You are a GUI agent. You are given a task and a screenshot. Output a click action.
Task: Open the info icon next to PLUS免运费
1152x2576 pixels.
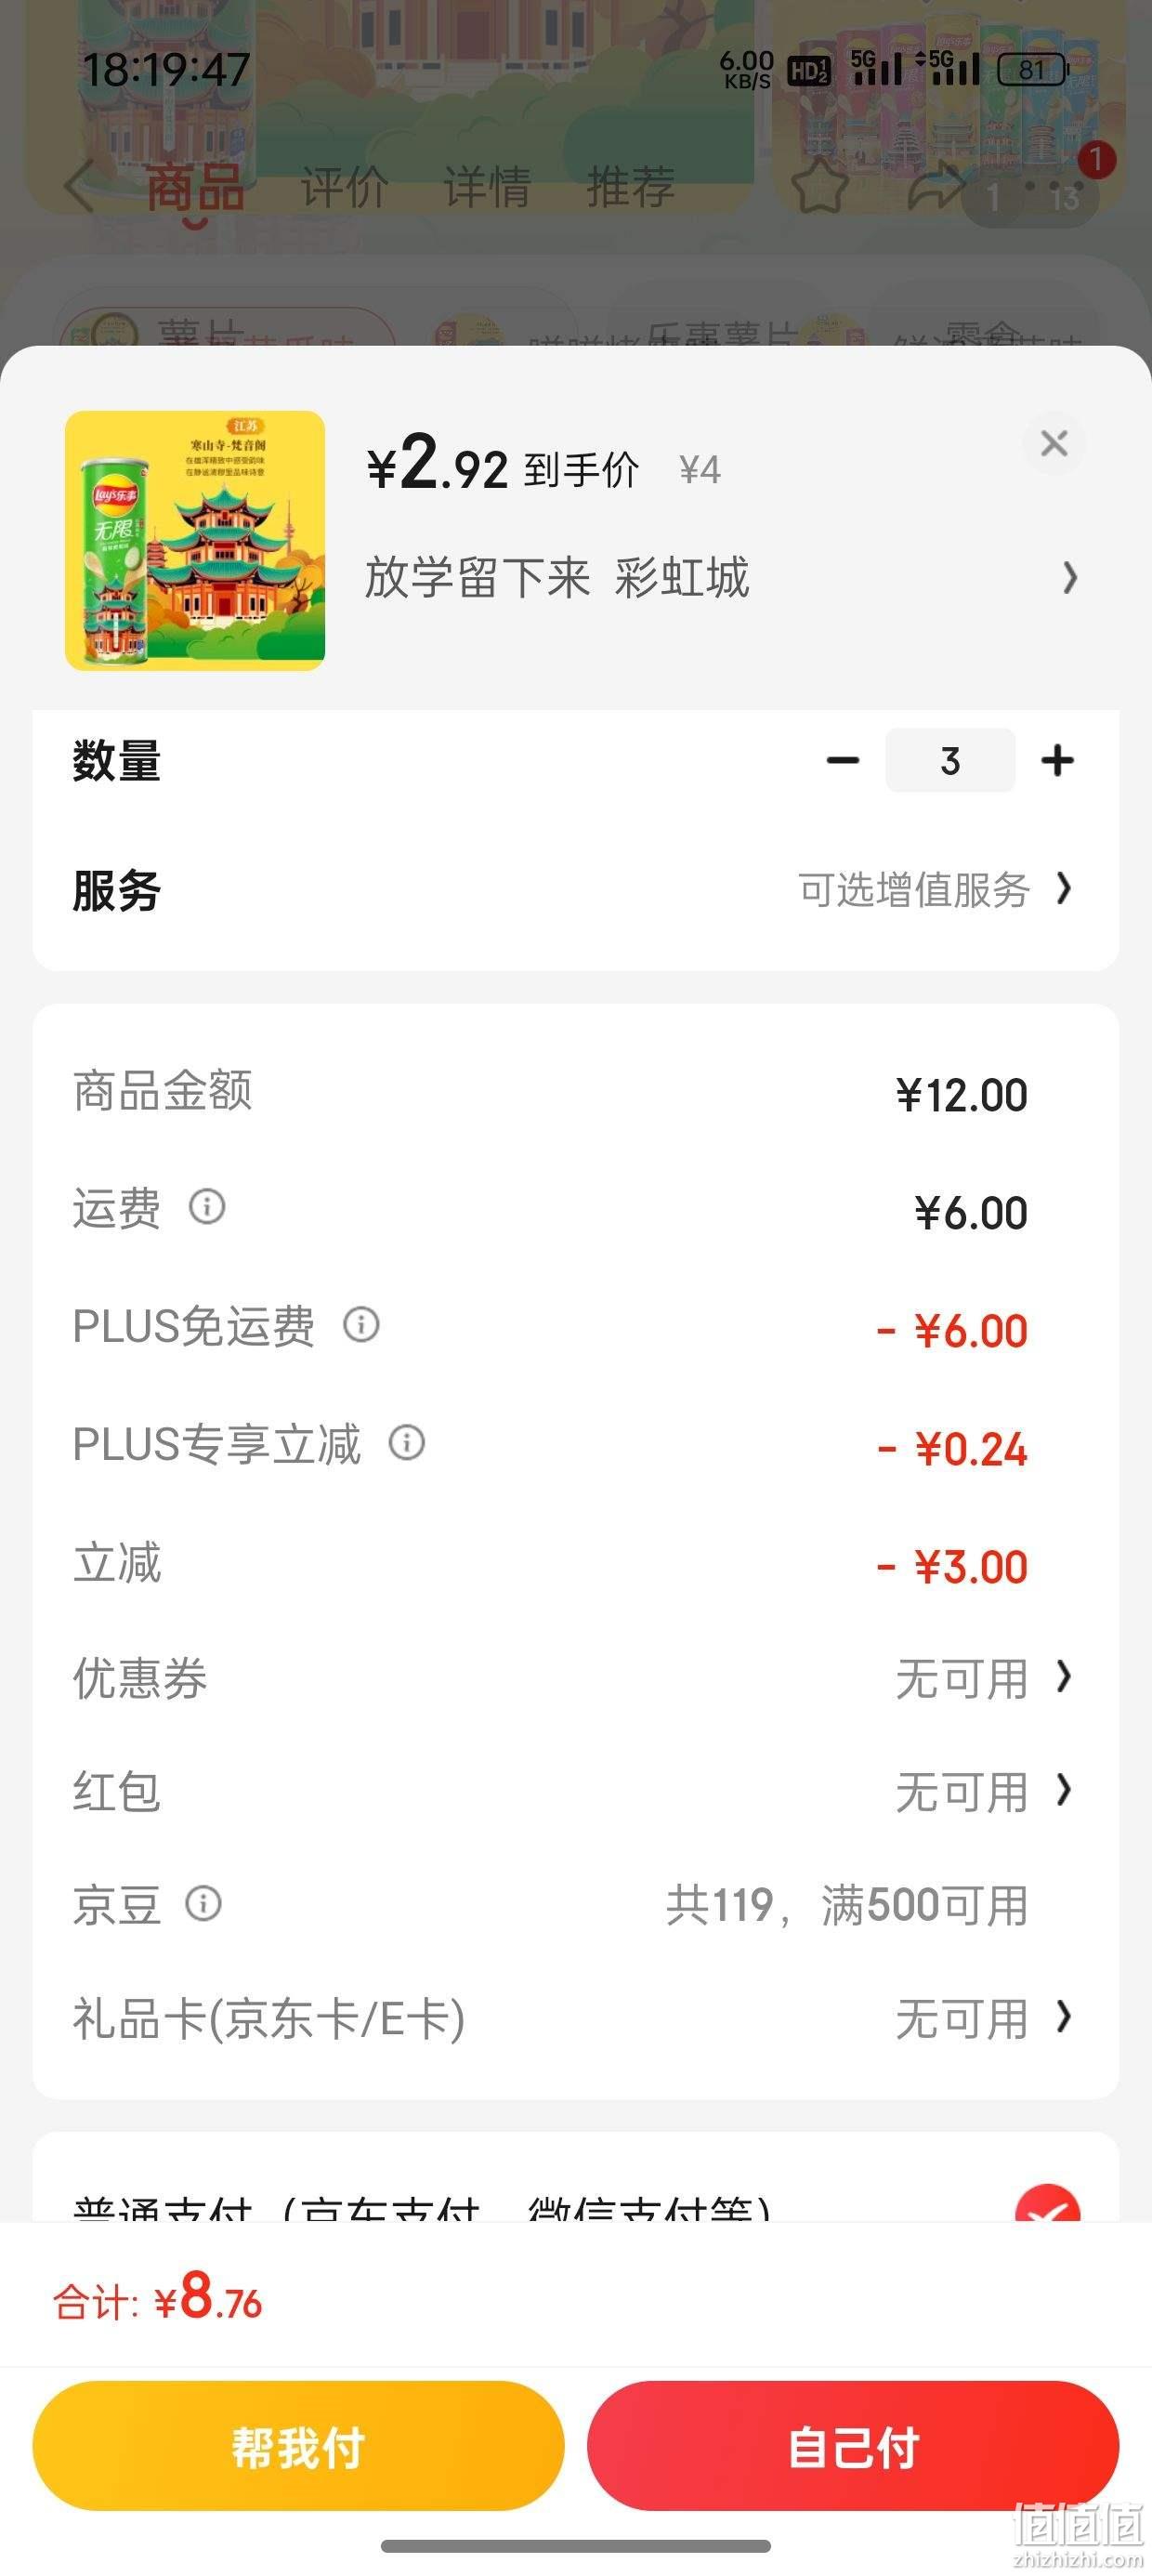pyautogui.click(x=361, y=1325)
